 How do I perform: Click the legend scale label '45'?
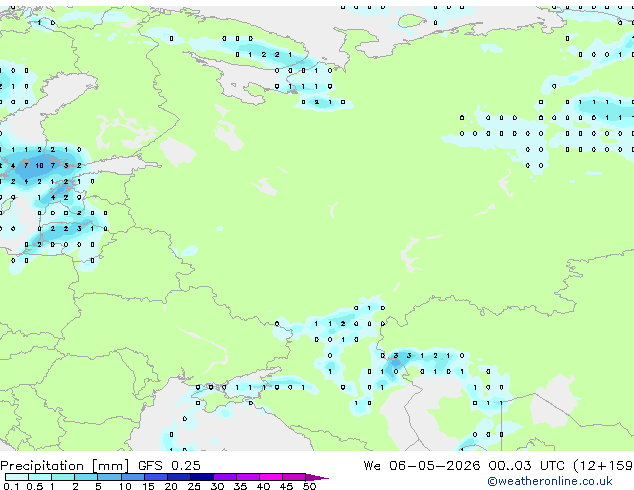(x=286, y=486)
